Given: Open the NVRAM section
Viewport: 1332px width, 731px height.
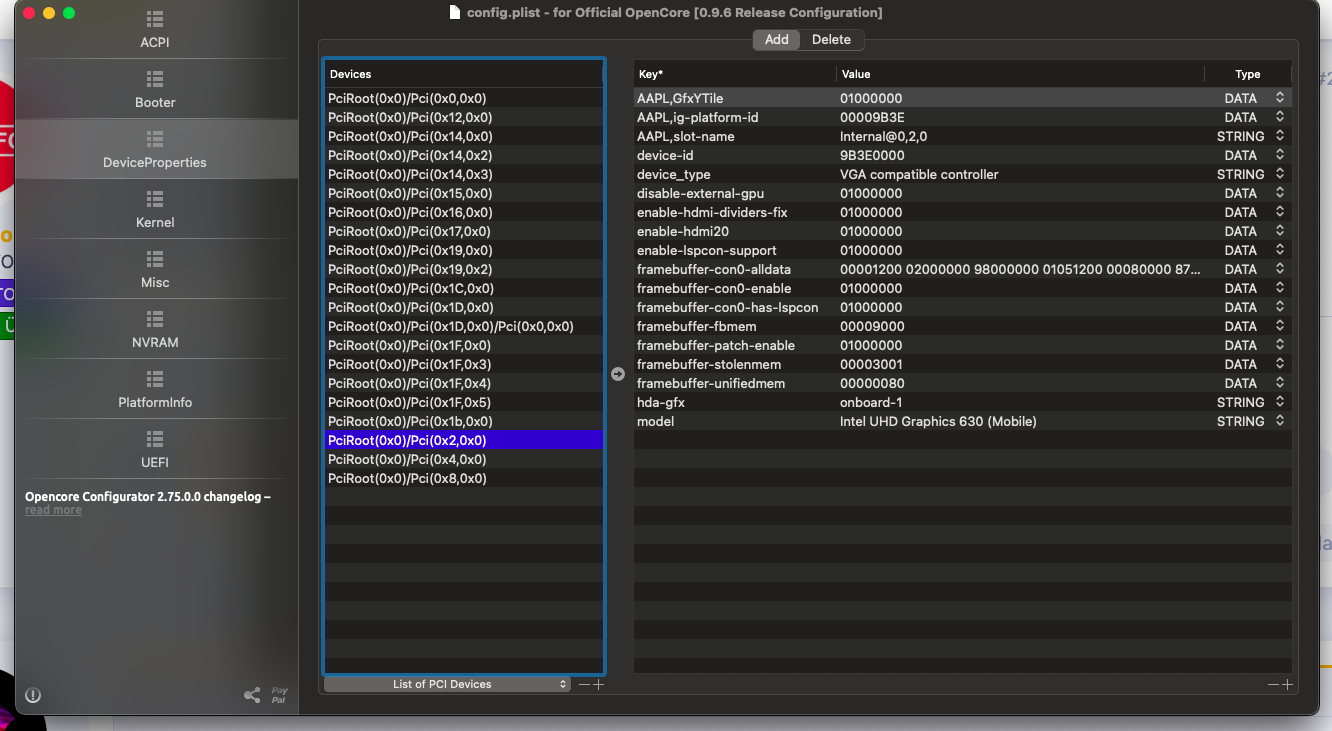Looking at the screenshot, I should click(155, 330).
